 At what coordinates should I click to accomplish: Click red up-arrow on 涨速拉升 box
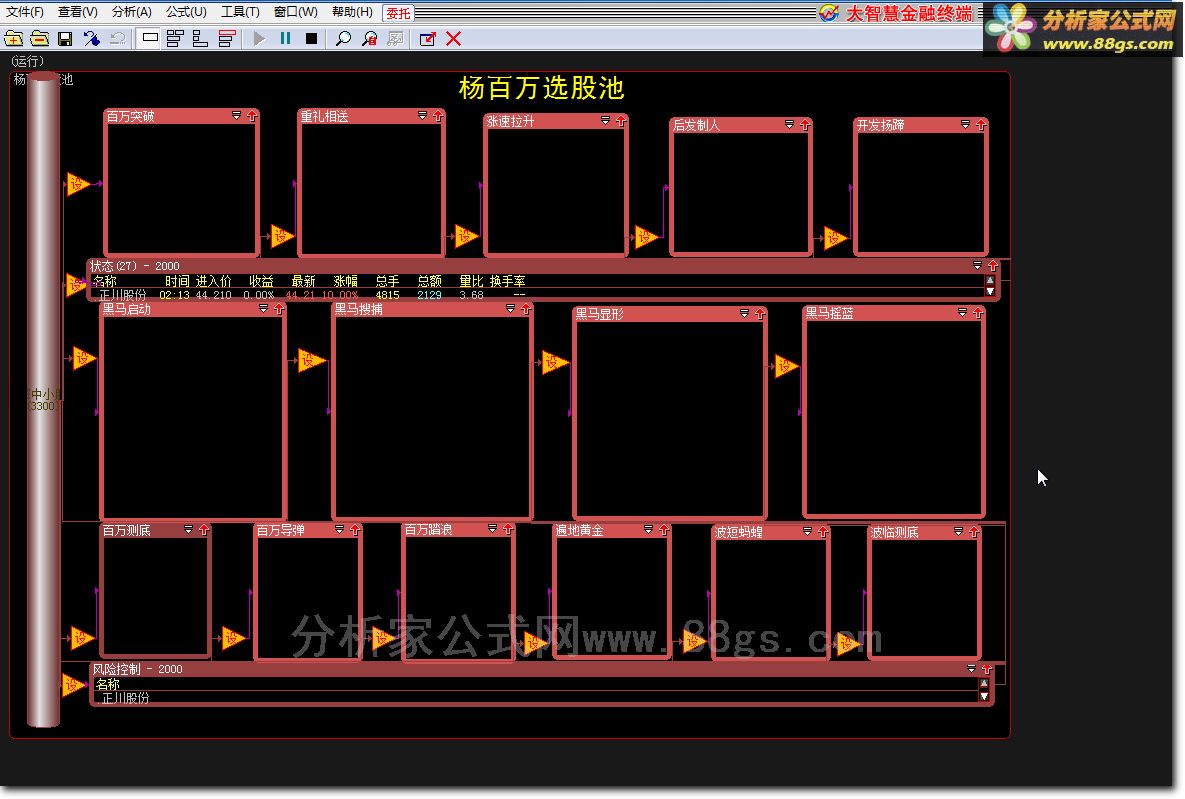click(x=620, y=120)
